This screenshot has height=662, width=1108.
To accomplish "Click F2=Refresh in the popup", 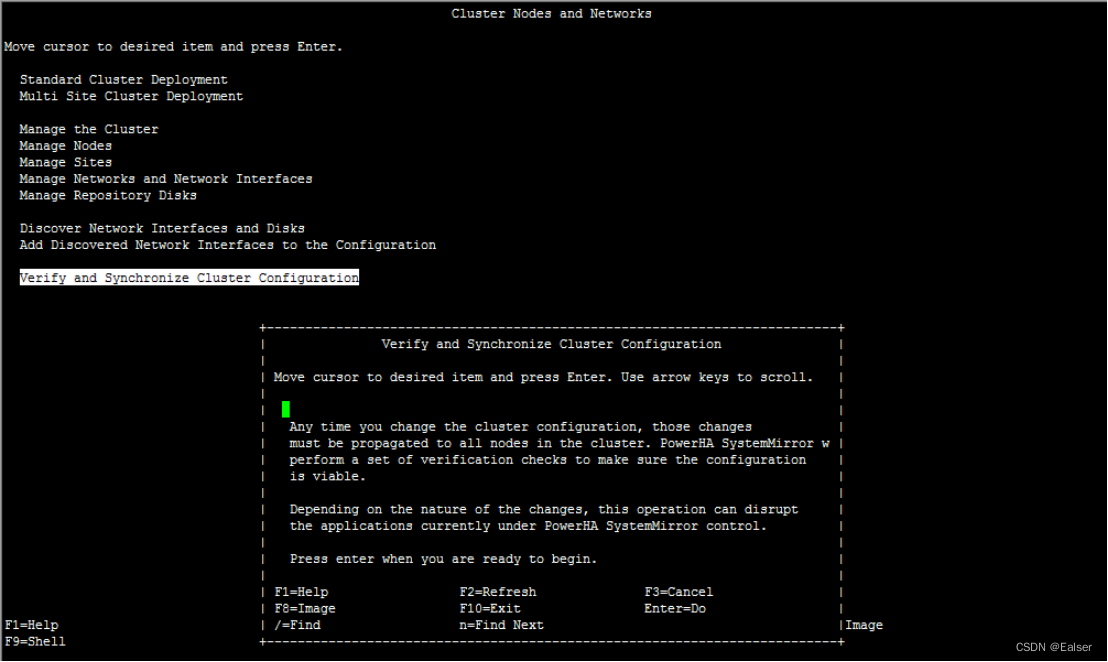I will (500, 591).
